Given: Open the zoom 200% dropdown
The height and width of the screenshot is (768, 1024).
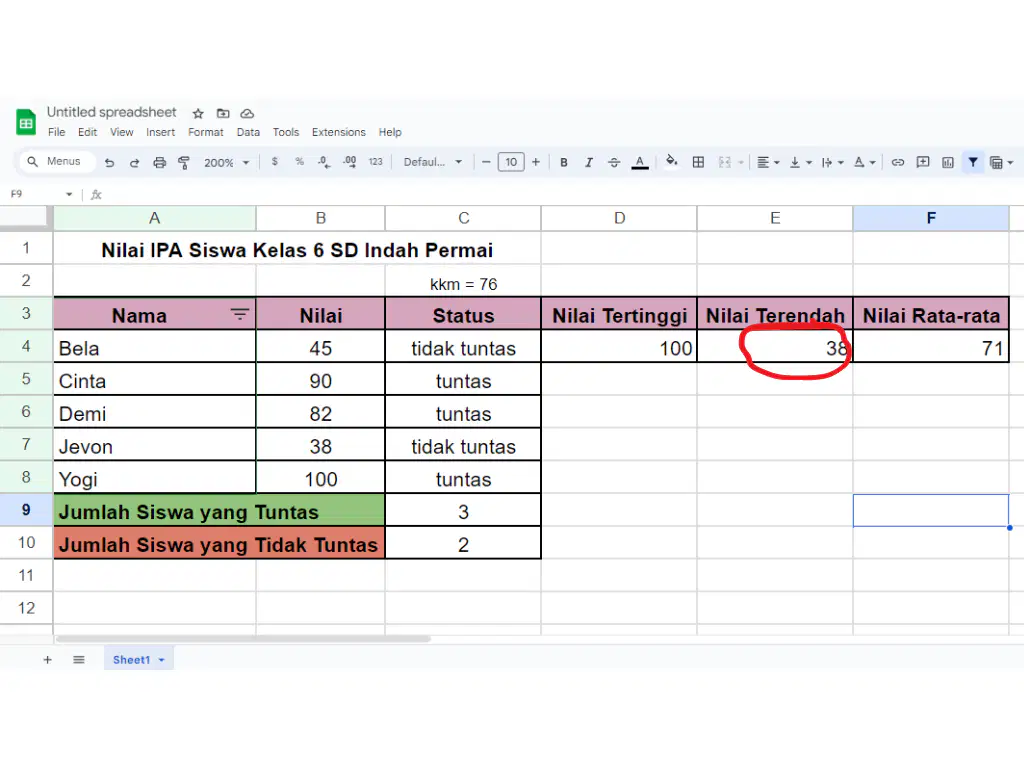Looking at the screenshot, I should (x=227, y=163).
